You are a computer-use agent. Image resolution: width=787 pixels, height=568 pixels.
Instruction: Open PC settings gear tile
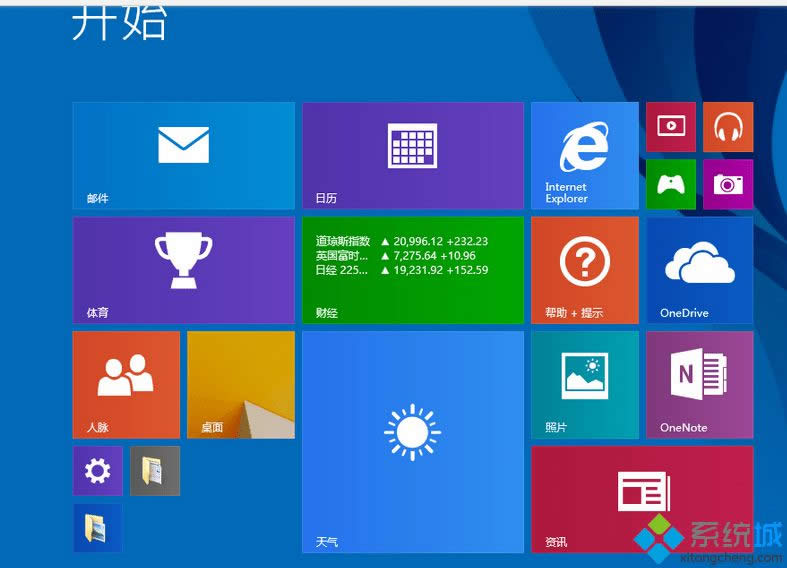[97, 471]
